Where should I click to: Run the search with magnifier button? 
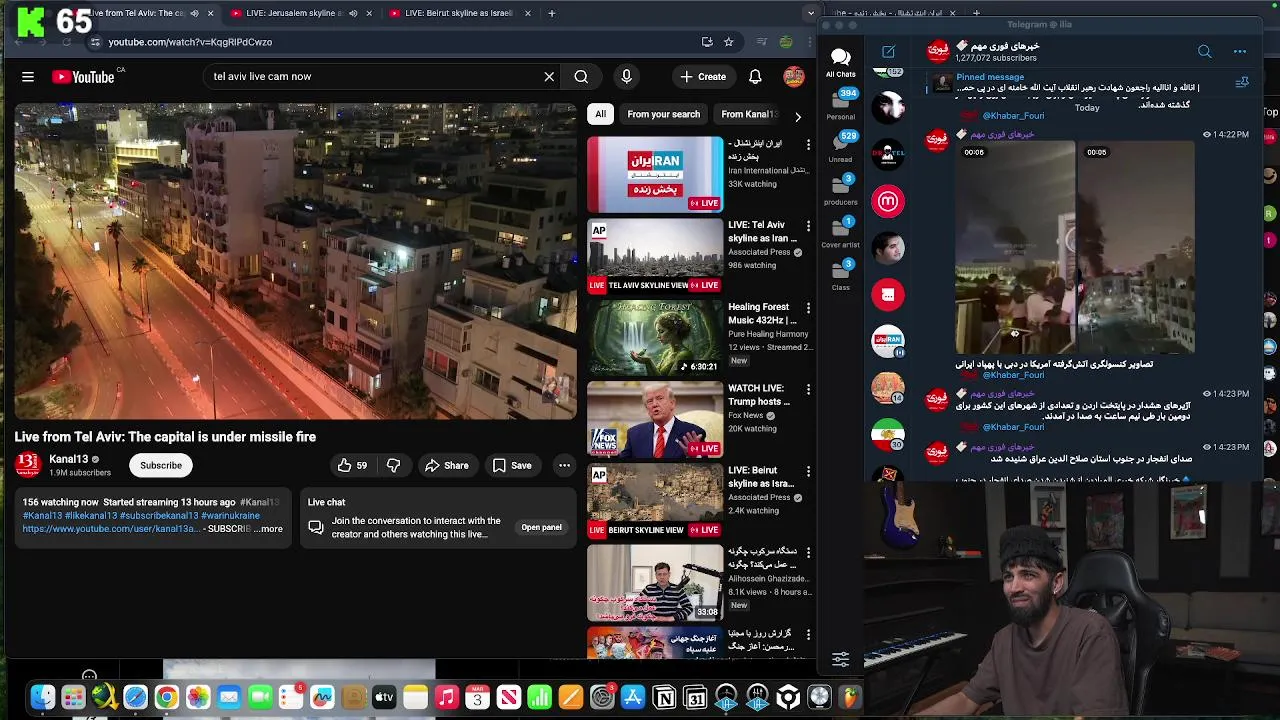pyautogui.click(x=581, y=77)
